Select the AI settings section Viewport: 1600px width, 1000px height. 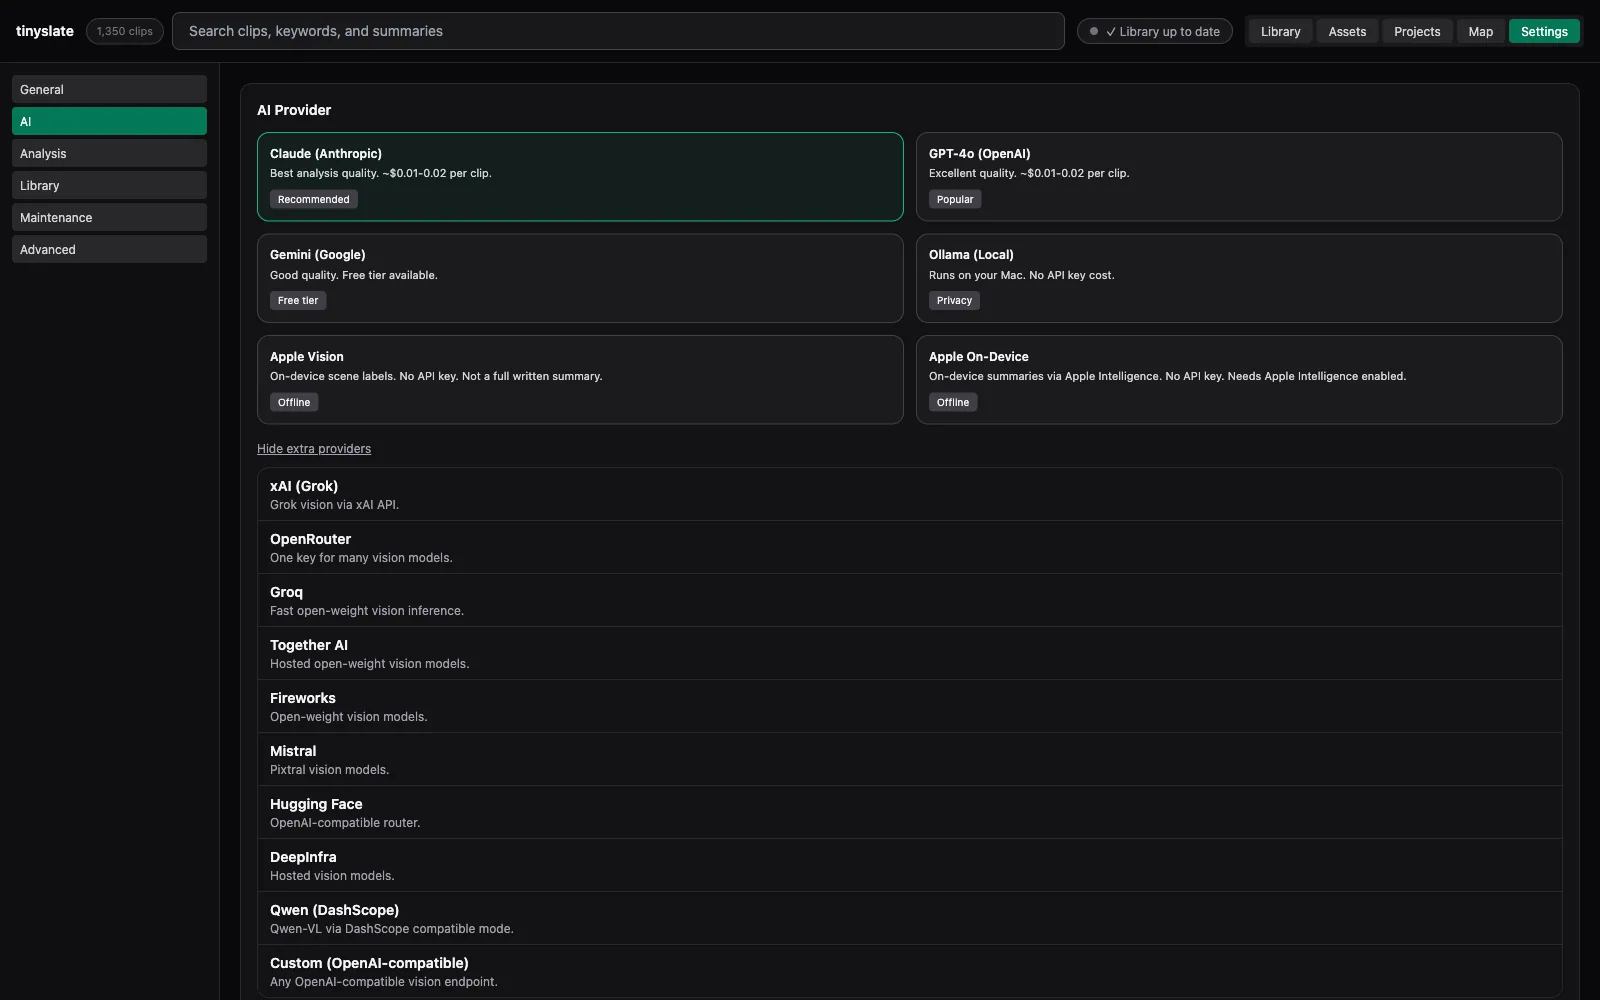point(109,121)
